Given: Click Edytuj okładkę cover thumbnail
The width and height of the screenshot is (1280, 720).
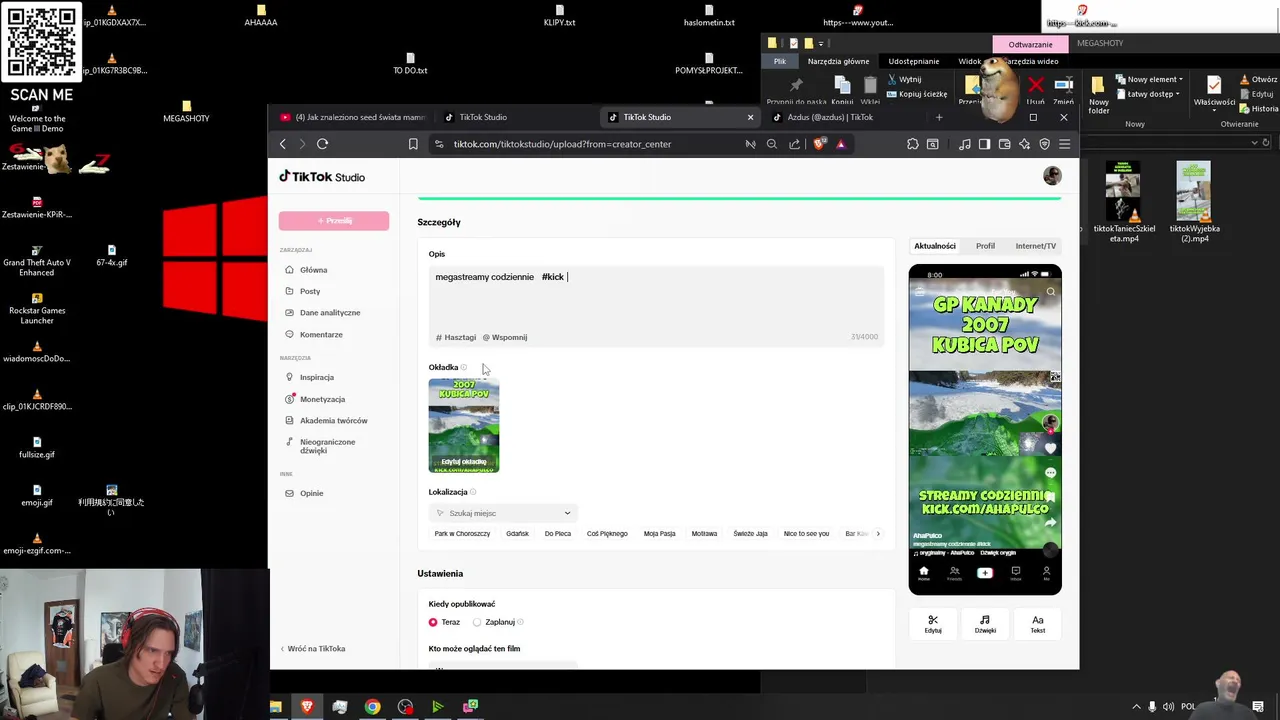Looking at the screenshot, I should [464, 425].
